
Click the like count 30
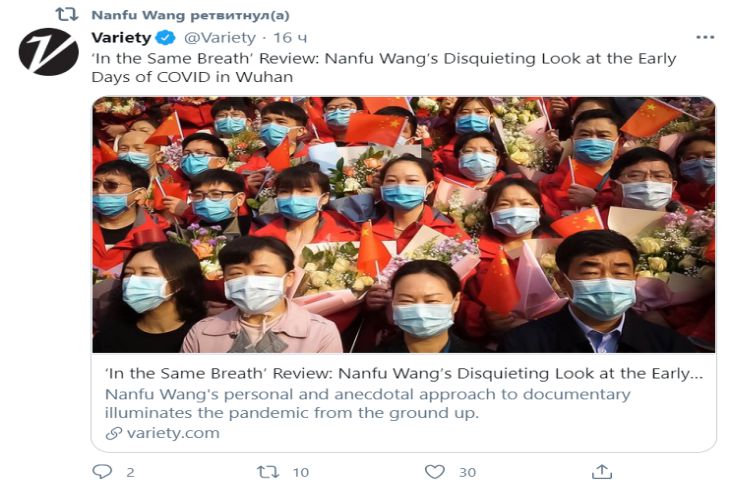467,472
